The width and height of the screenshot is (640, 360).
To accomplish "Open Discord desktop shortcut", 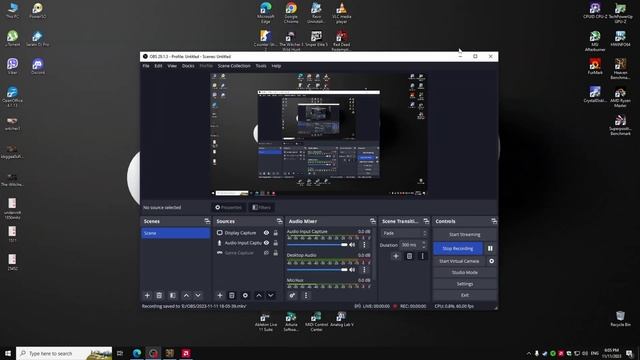I will point(38,67).
